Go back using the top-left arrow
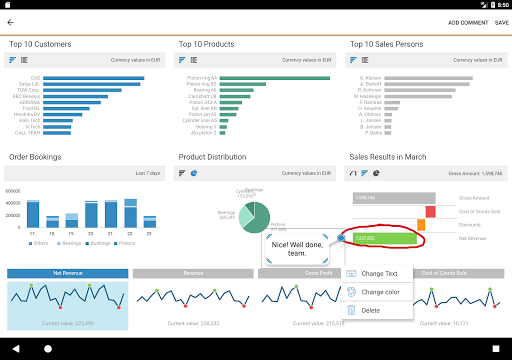The image size is (512, 360). [x=11, y=22]
